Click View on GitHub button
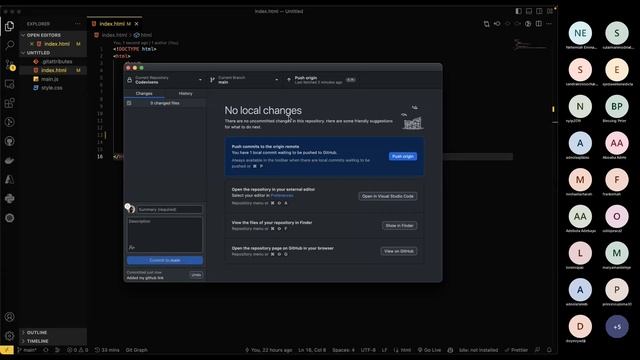This screenshot has height=360, width=640. click(x=398, y=251)
